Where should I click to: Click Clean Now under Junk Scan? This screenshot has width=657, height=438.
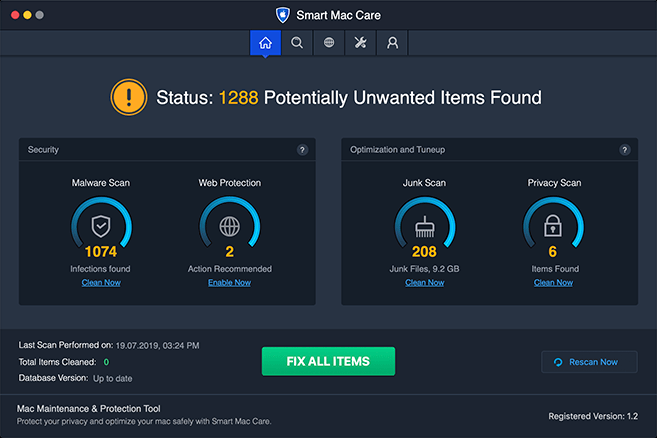click(424, 283)
